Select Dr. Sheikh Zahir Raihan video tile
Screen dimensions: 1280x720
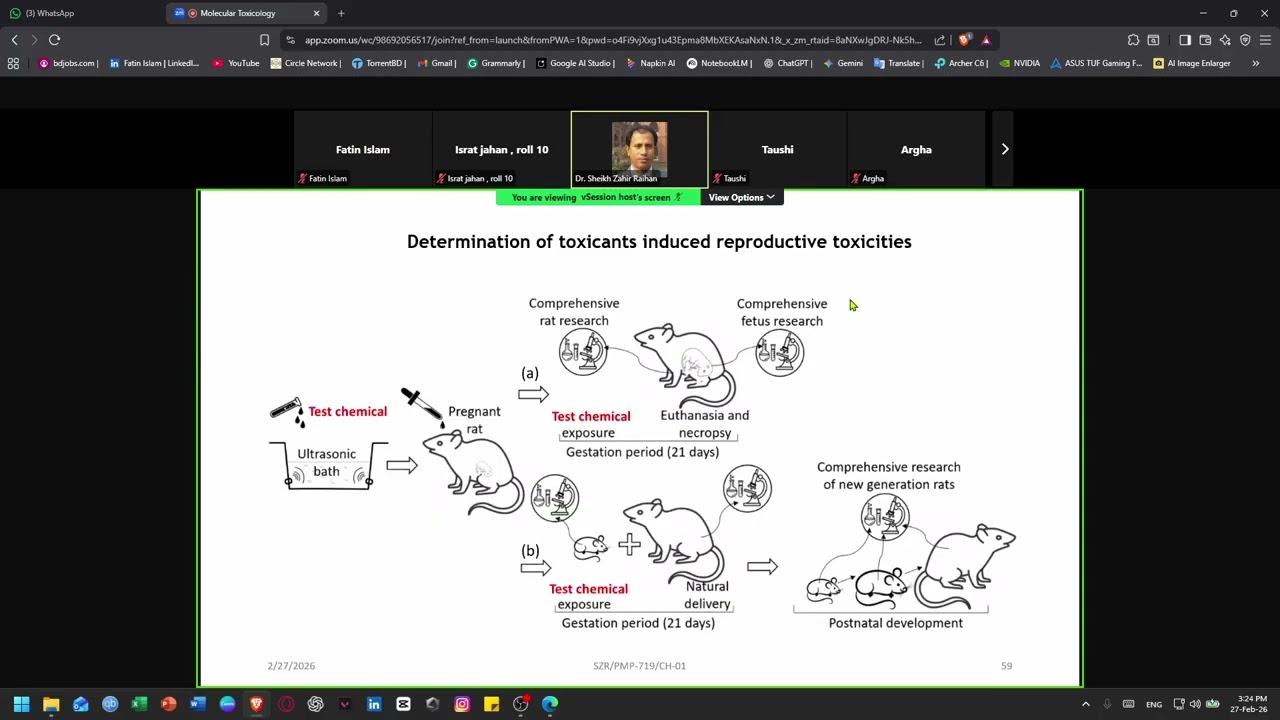click(x=639, y=149)
